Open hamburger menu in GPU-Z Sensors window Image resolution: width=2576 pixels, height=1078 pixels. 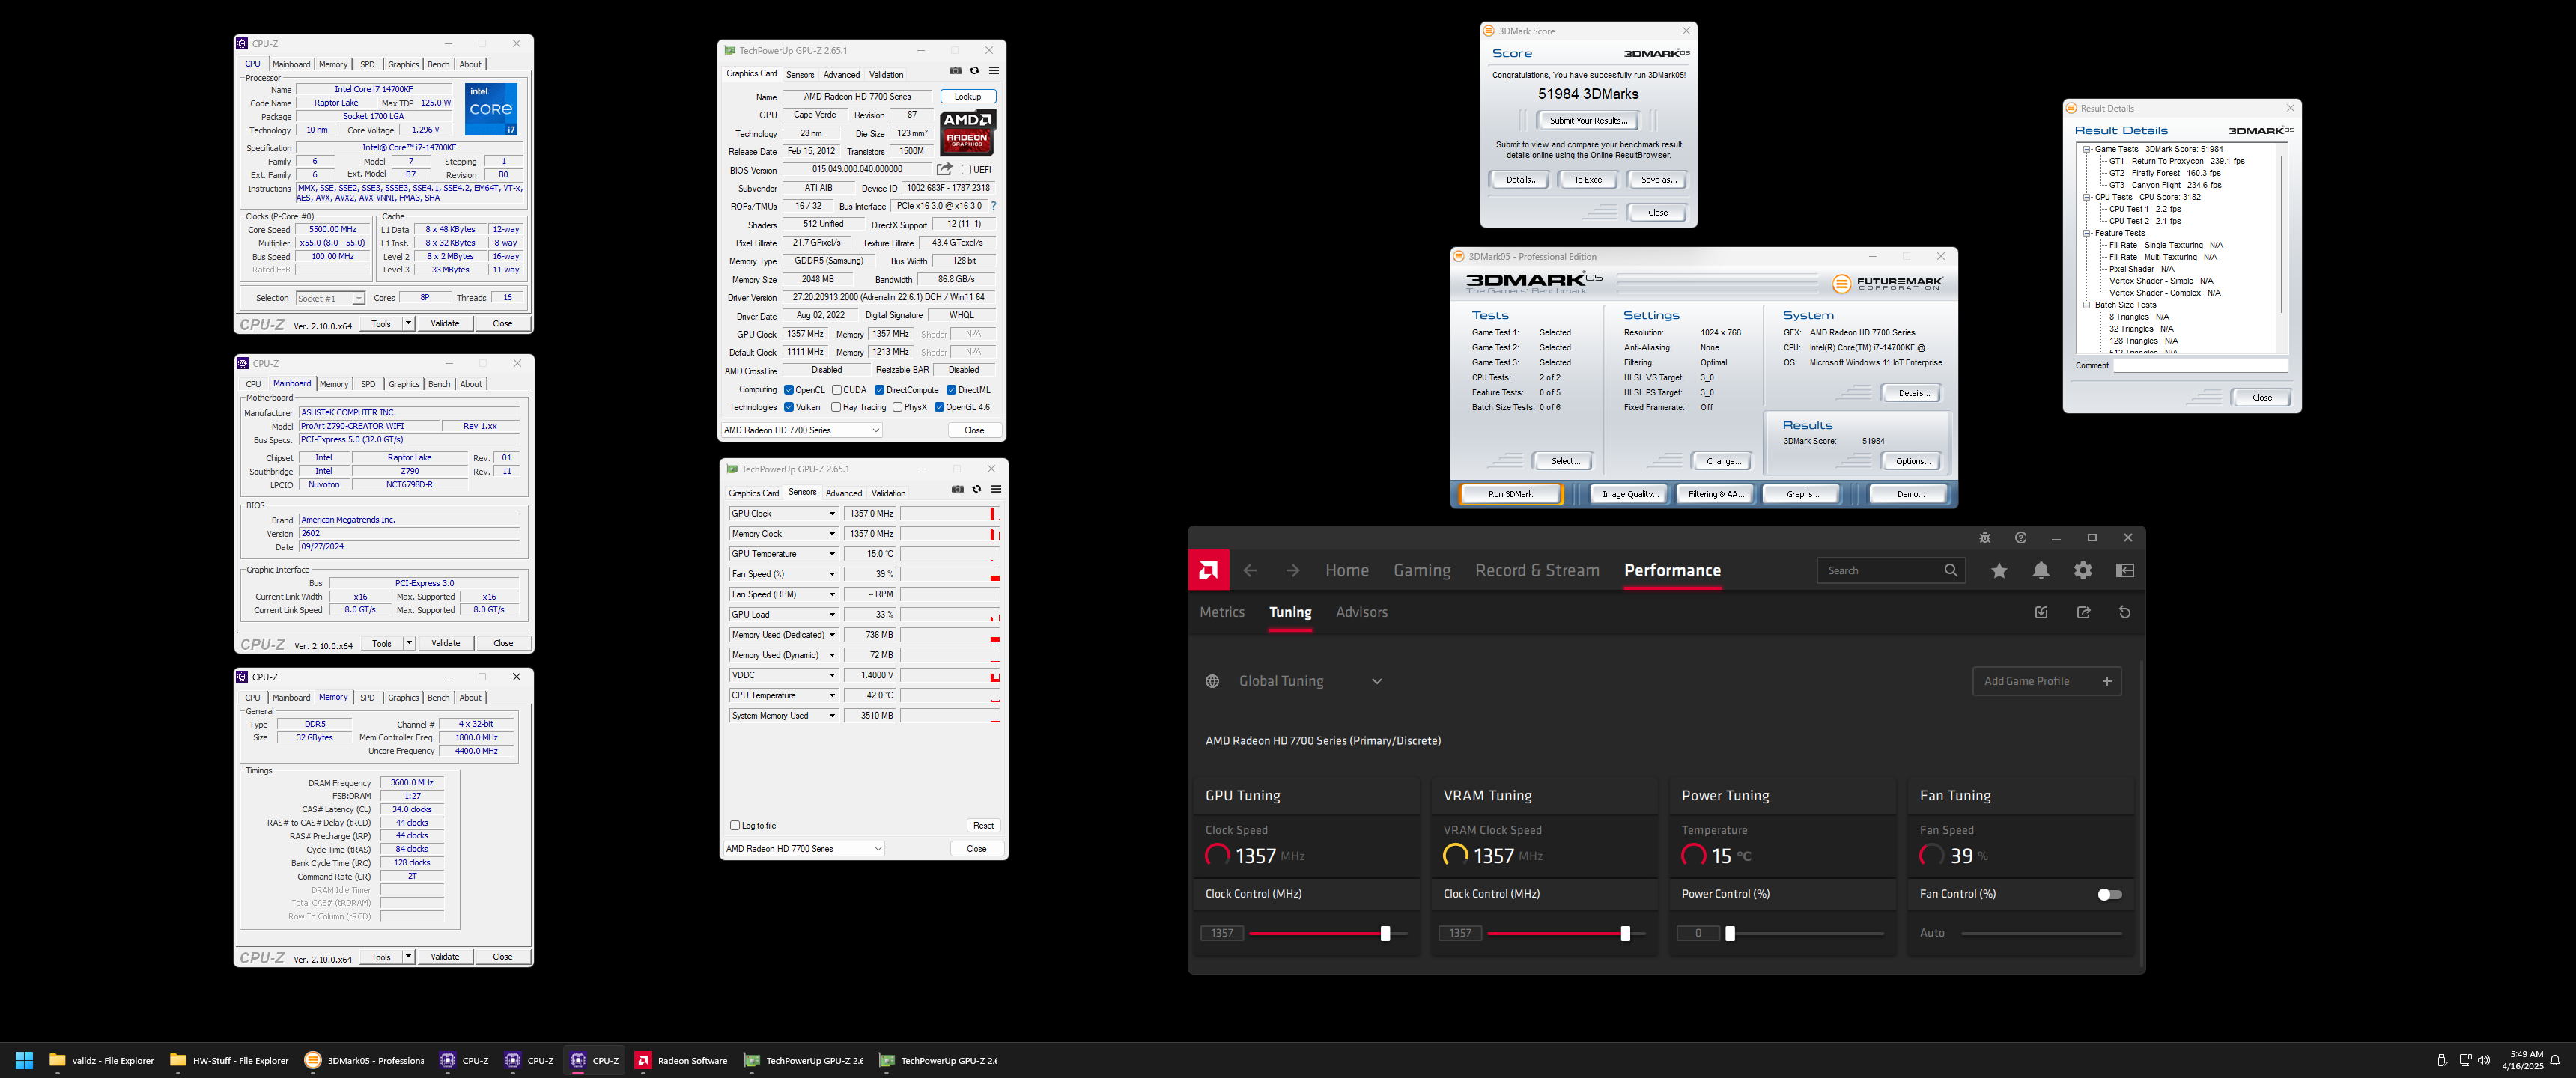(x=996, y=489)
